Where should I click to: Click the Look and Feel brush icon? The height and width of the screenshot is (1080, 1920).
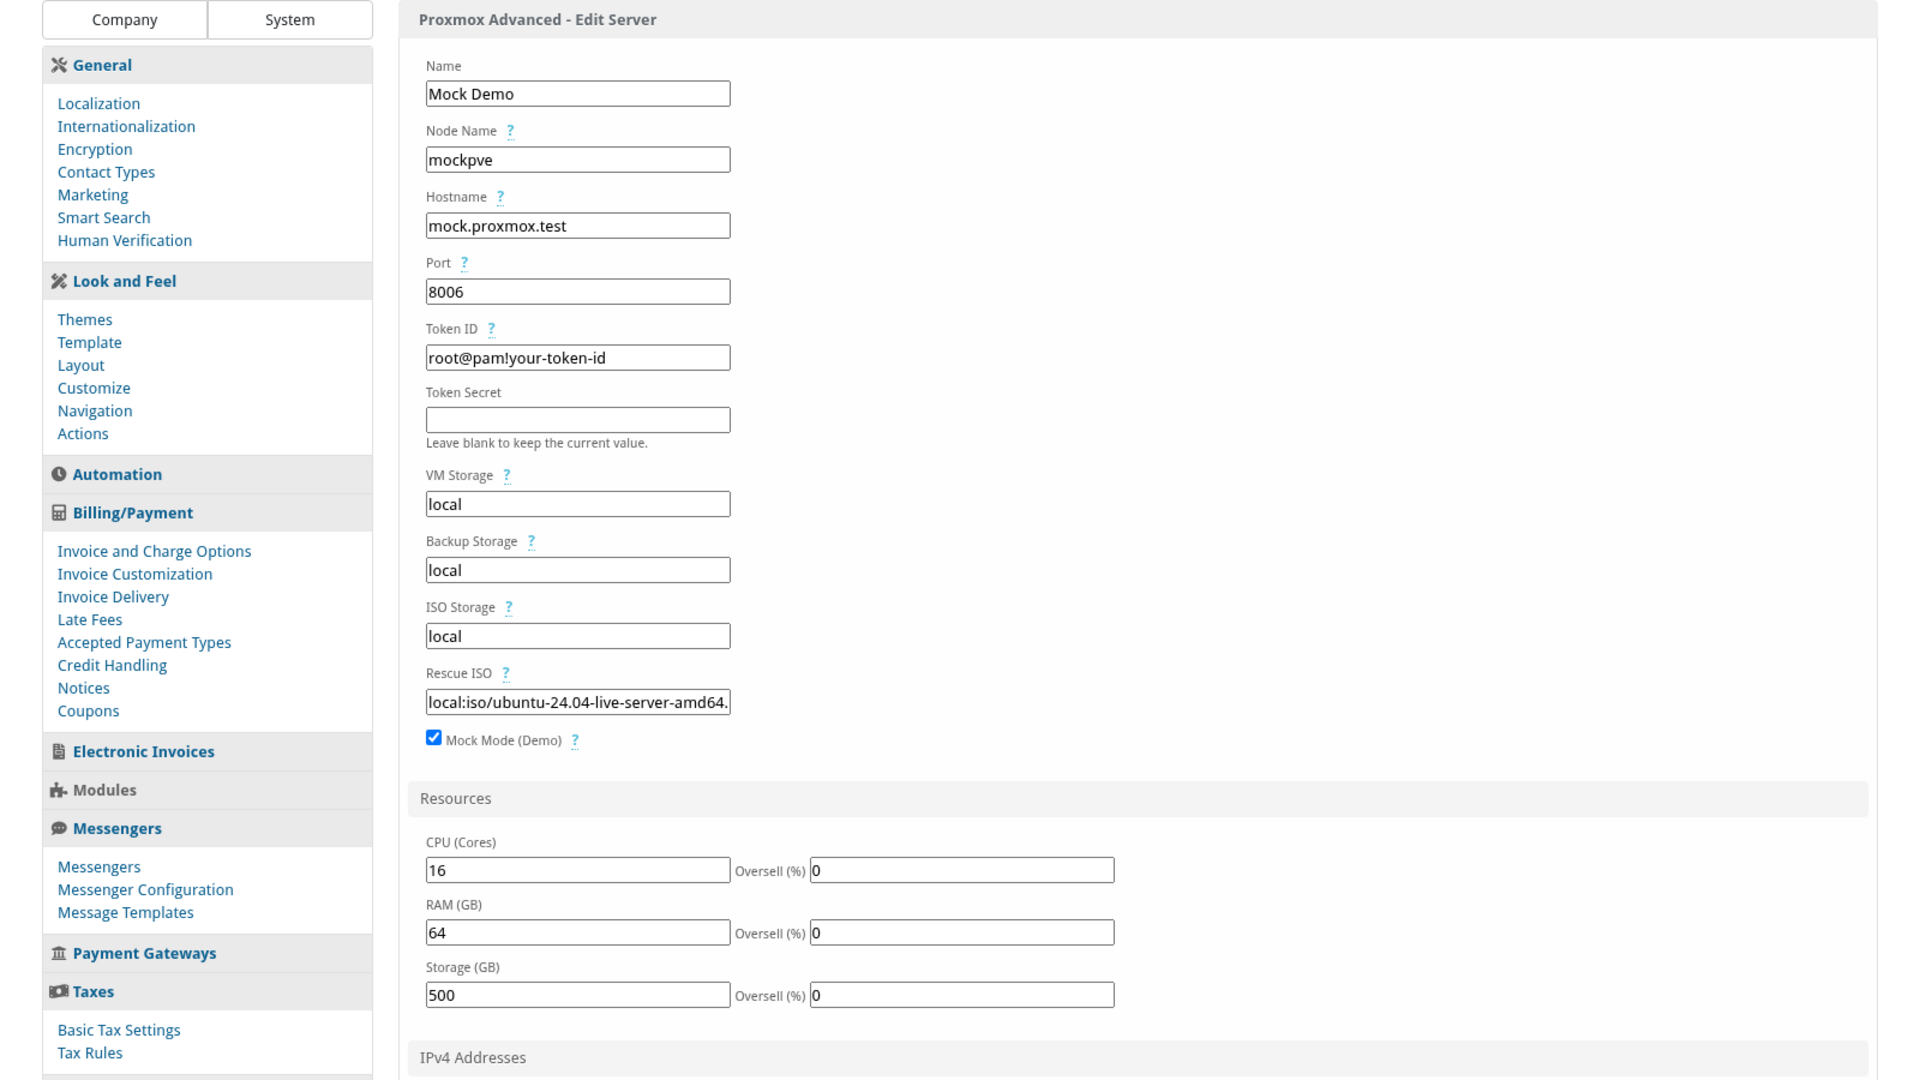[59, 281]
